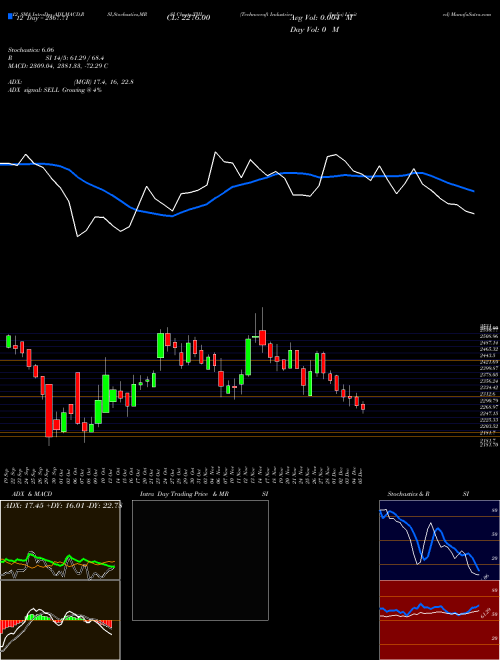The height and width of the screenshot is (660, 500).
Task: Click the ADX signal: SELL Growing text
Action: pyautogui.click(x=55, y=90)
